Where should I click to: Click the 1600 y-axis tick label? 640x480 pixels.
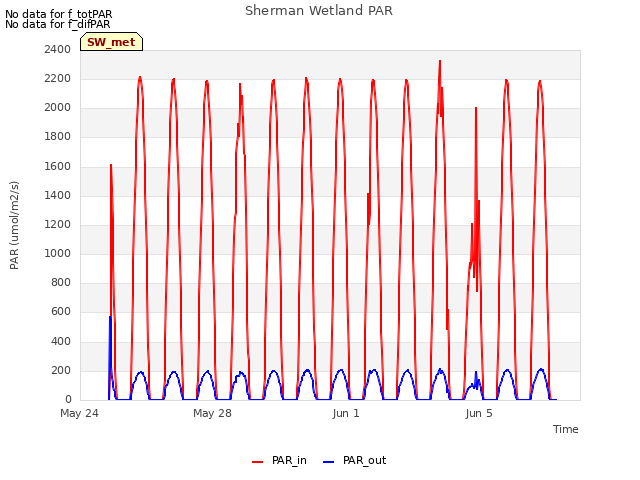(58, 166)
